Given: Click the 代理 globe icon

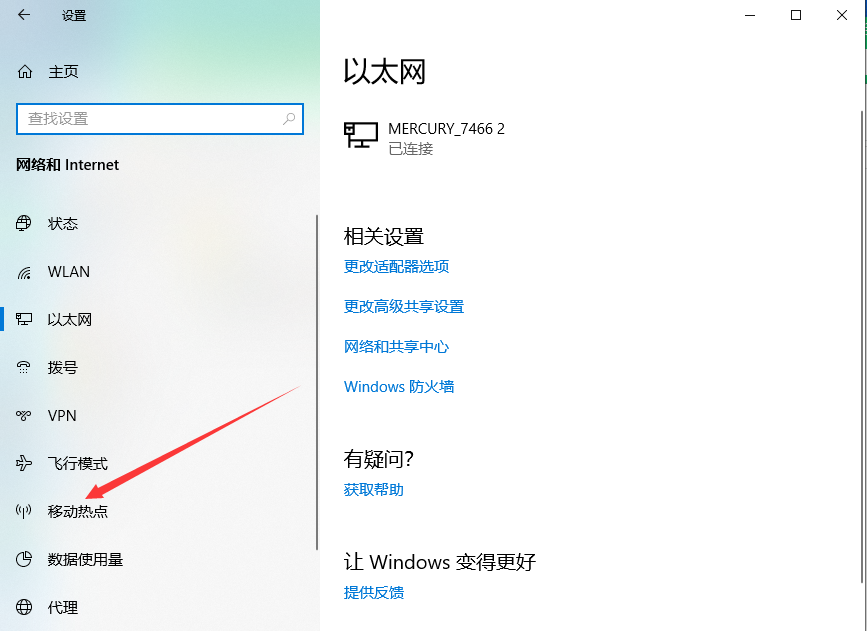Looking at the screenshot, I should [x=24, y=607].
